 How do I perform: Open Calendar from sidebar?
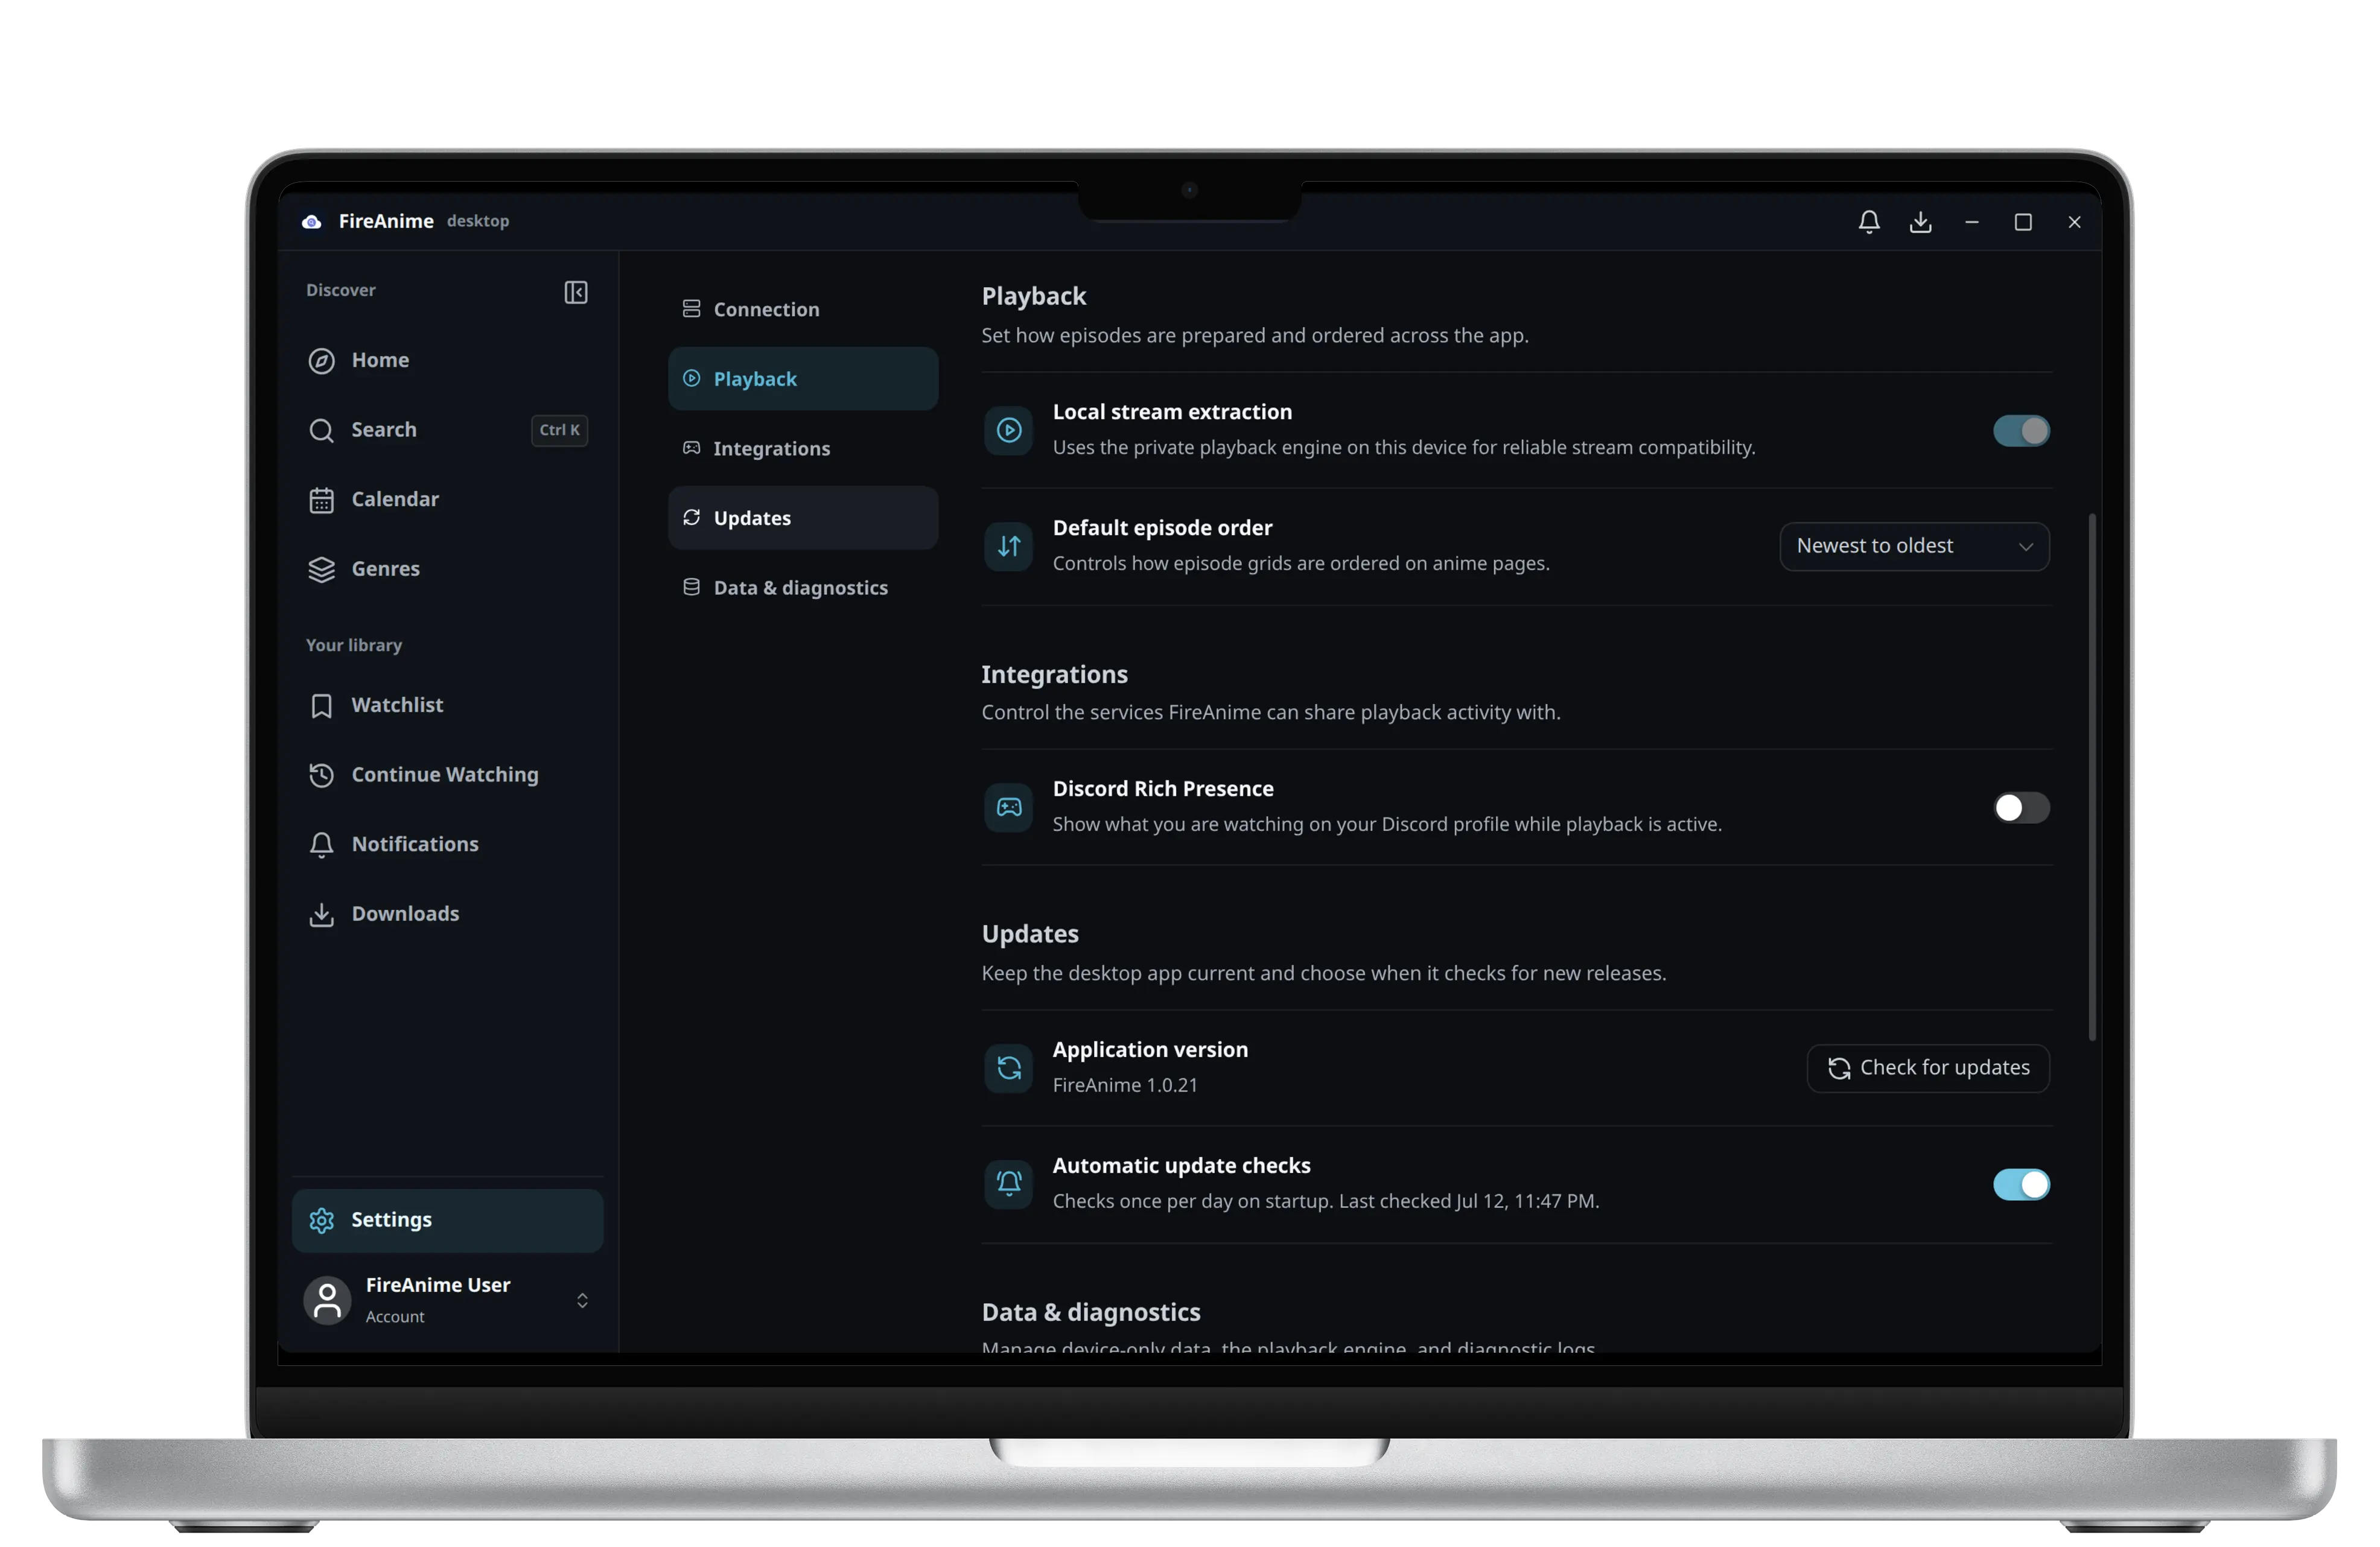click(x=447, y=500)
